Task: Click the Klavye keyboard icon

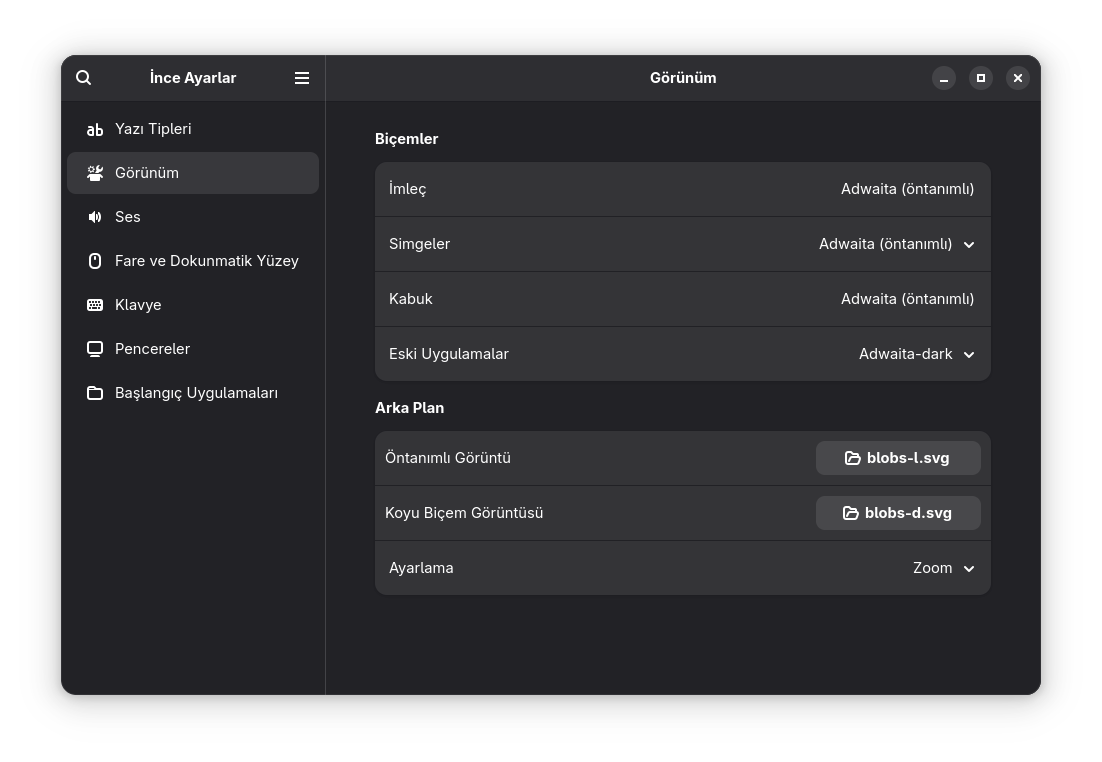Action: (95, 305)
